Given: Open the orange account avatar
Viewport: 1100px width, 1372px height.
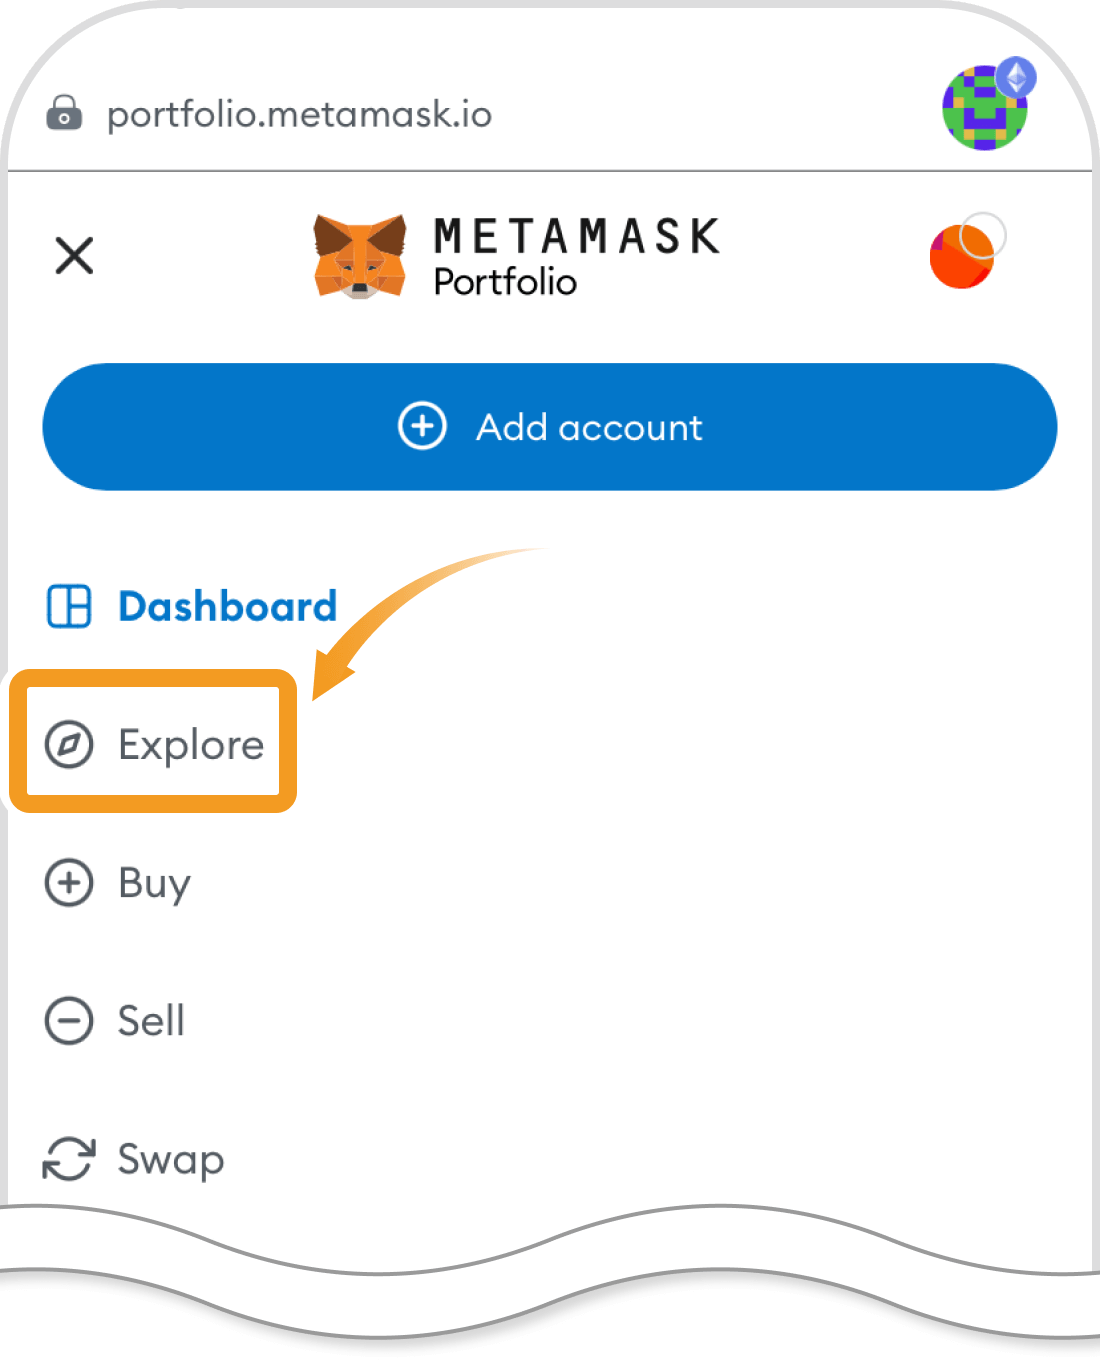Looking at the screenshot, I should [966, 252].
